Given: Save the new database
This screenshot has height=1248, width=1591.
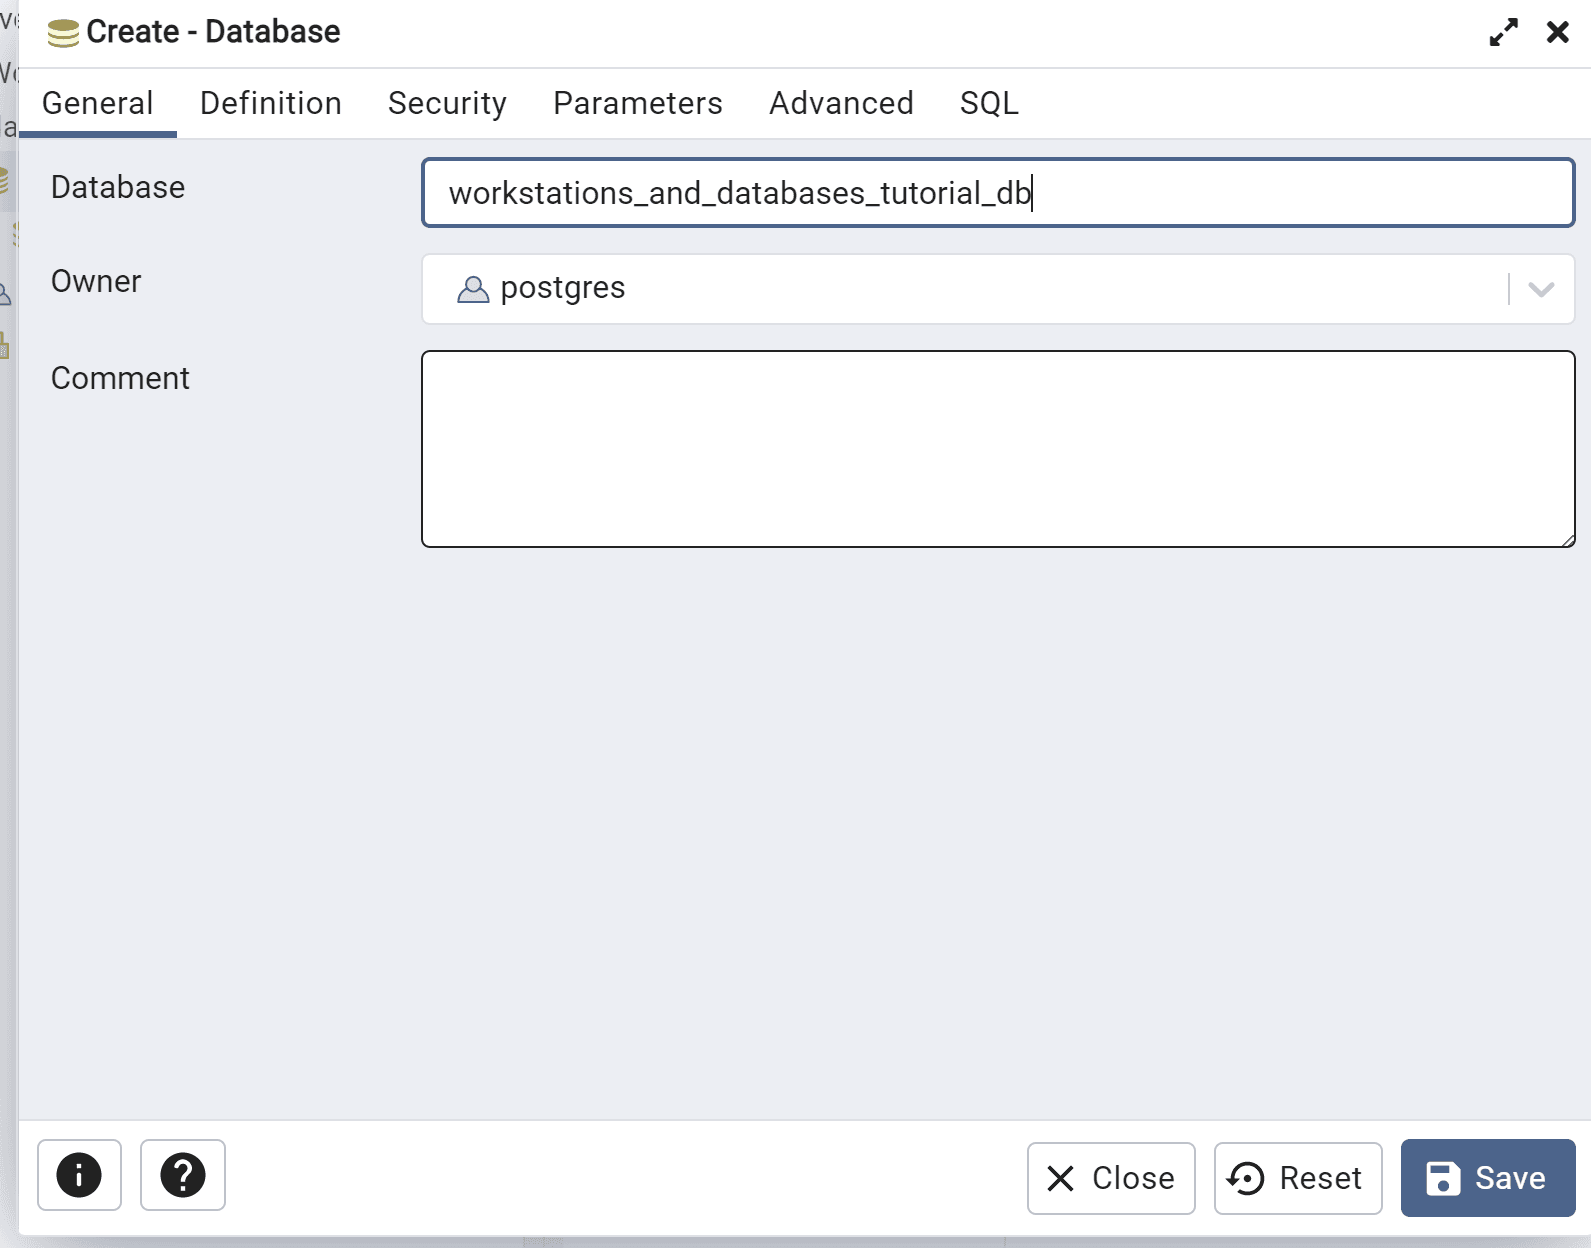Looking at the screenshot, I should pyautogui.click(x=1487, y=1178).
